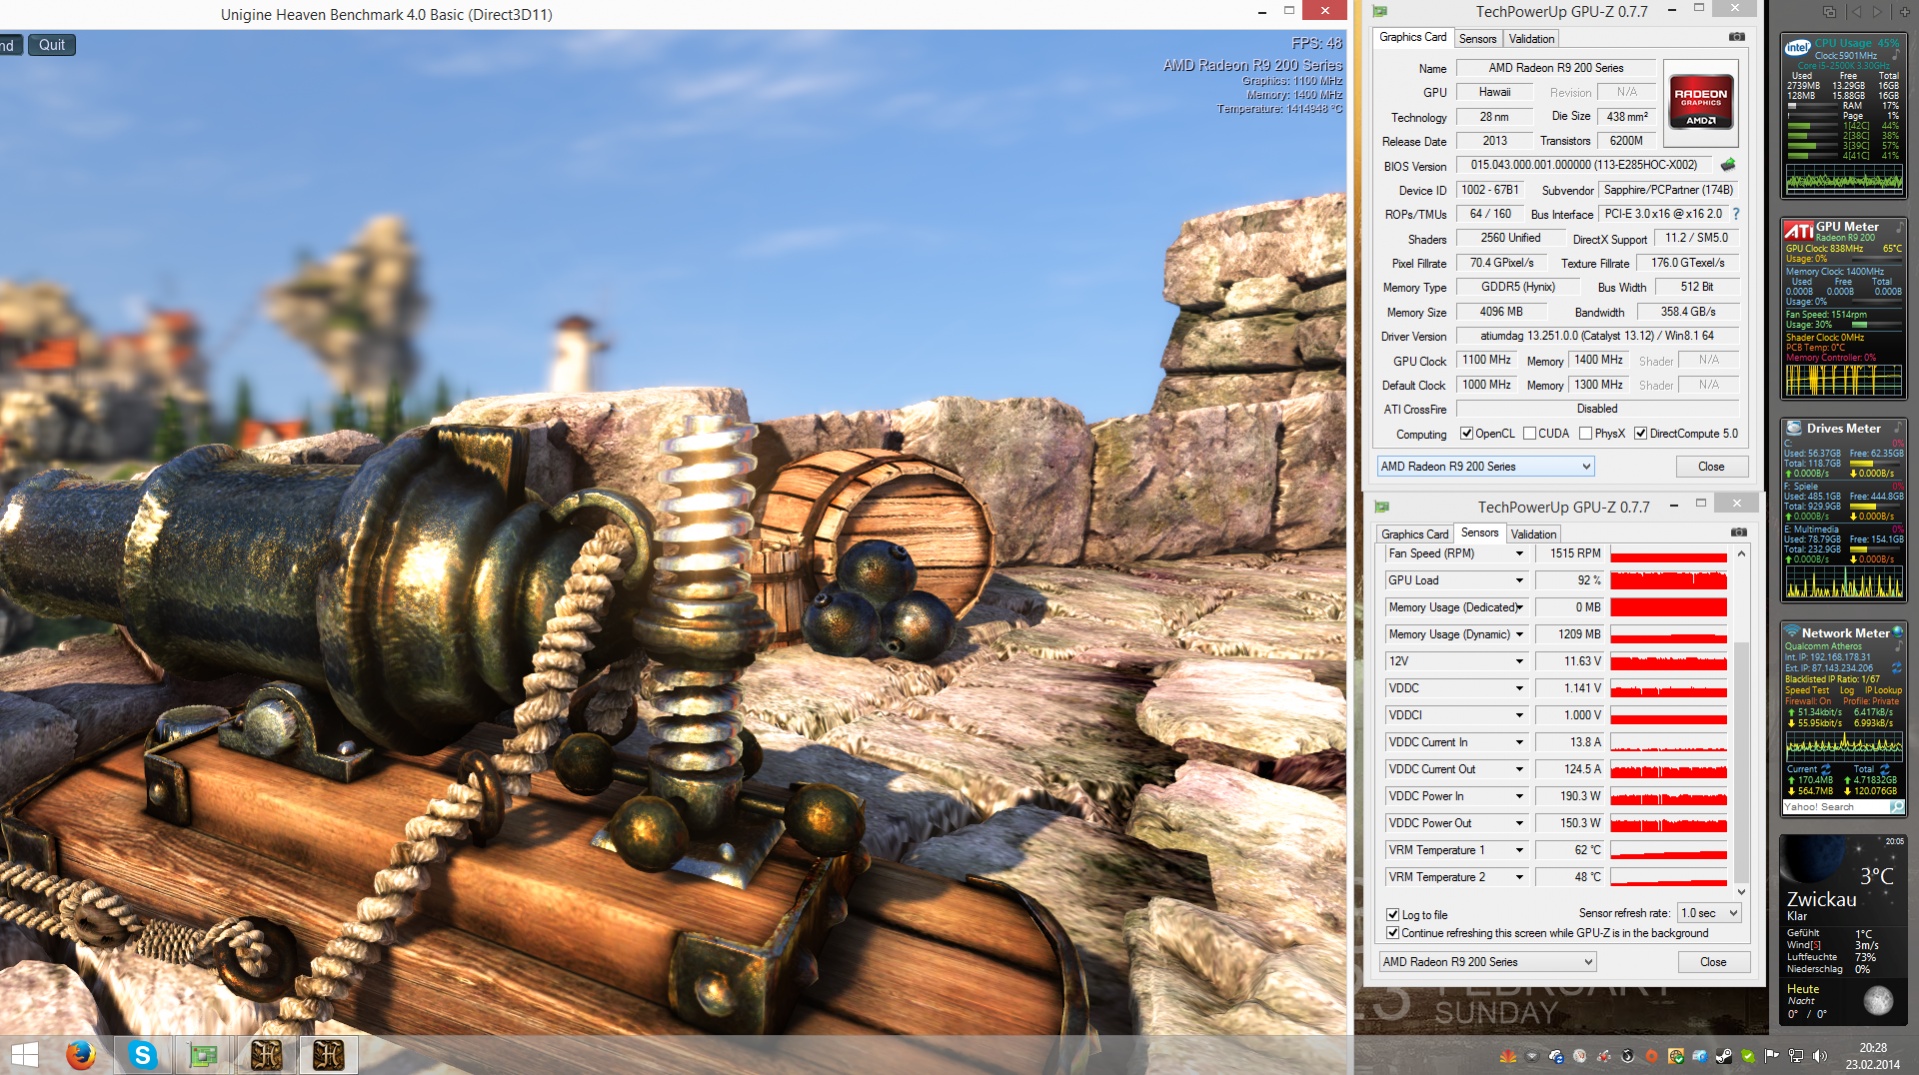Screen dimensions: 1919x1075
Task: Click the Yahoo search magnifier icon
Action: click(x=1896, y=806)
